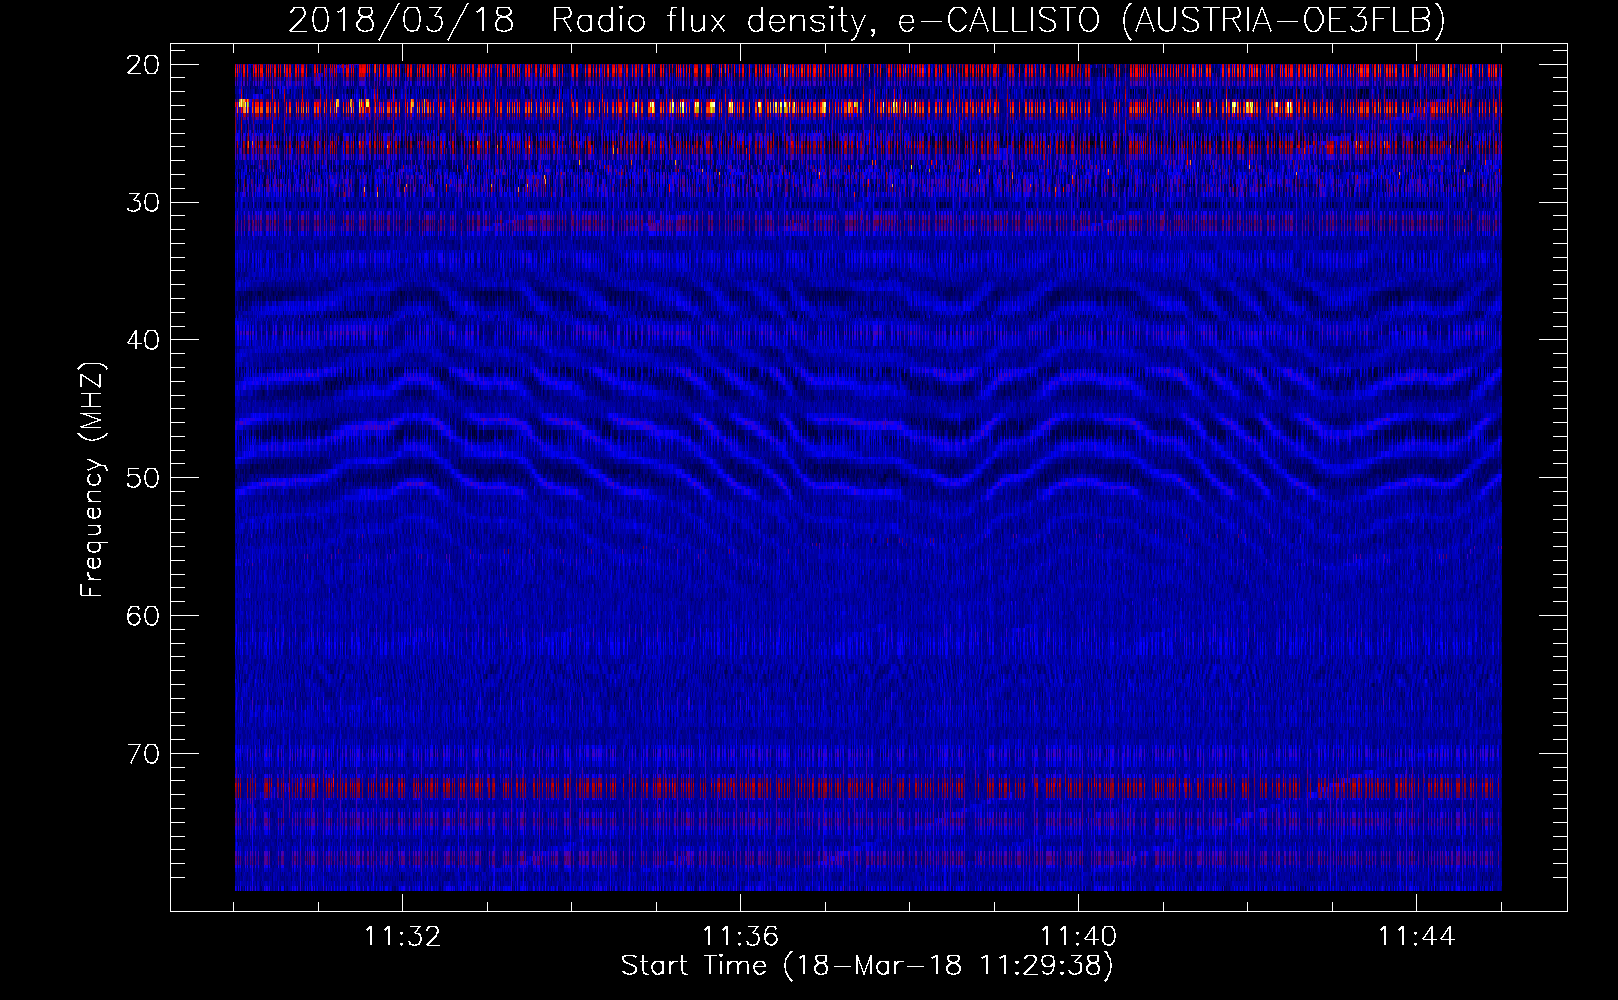The height and width of the screenshot is (1000, 1618).
Task: Click the y-axis tick label '20'
Action: pos(143,65)
